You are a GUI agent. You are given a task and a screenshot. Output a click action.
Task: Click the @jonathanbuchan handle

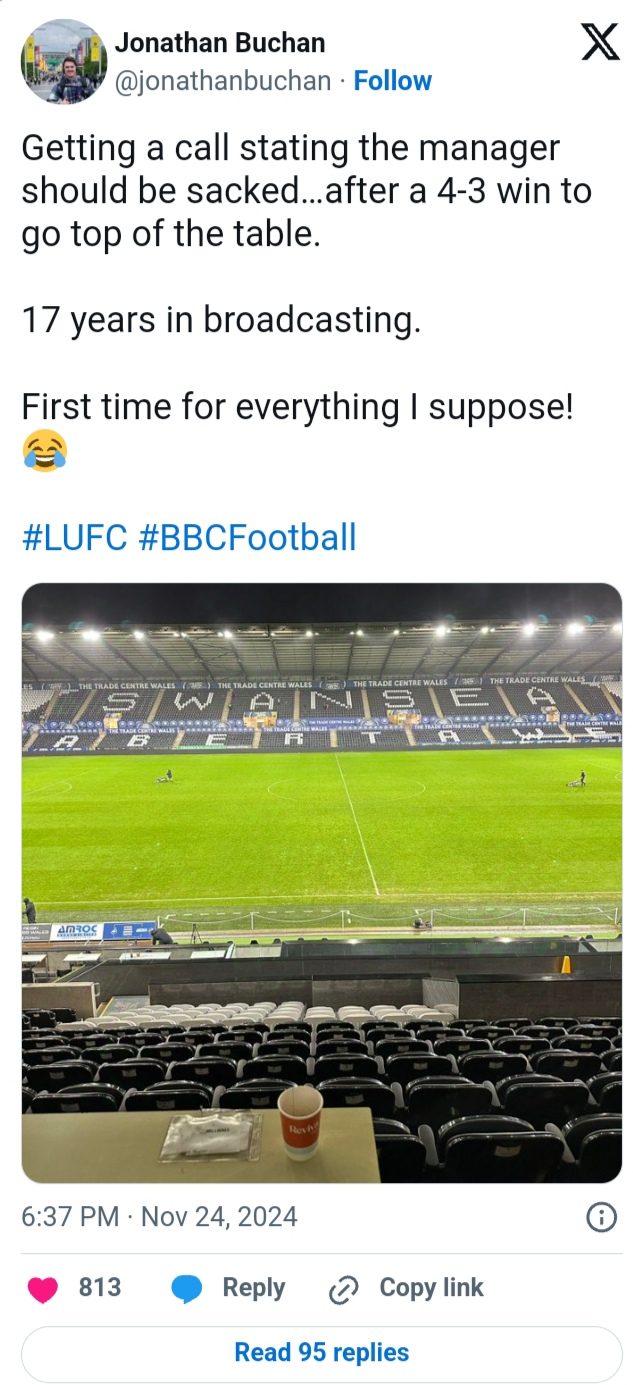[x=223, y=81]
